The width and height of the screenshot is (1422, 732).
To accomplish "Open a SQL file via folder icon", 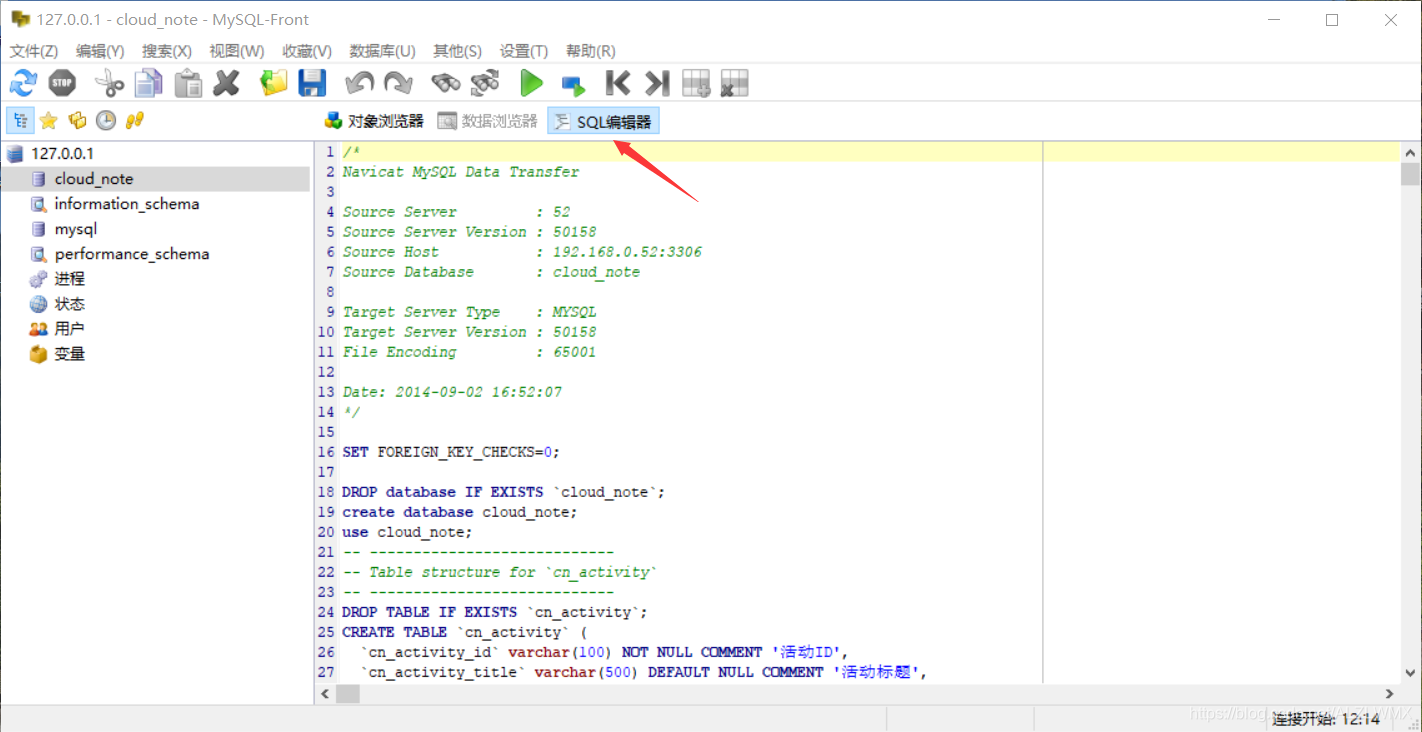I will pos(274,83).
